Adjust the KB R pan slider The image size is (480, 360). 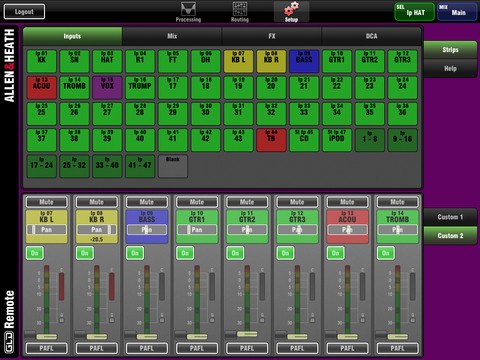[x=97, y=230]
